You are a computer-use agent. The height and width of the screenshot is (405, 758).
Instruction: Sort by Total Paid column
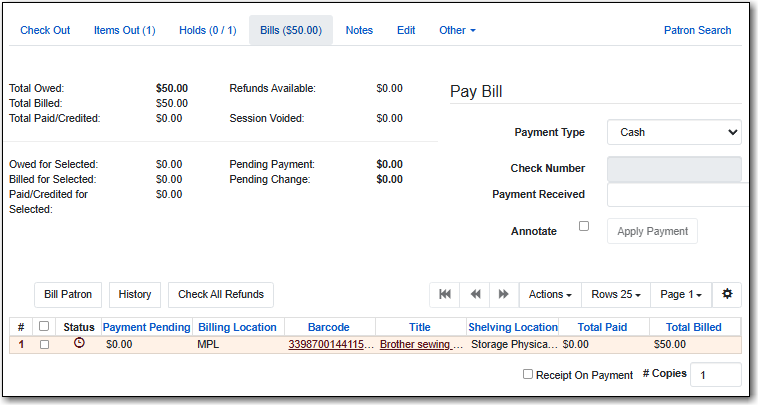(x=602, y=327)
